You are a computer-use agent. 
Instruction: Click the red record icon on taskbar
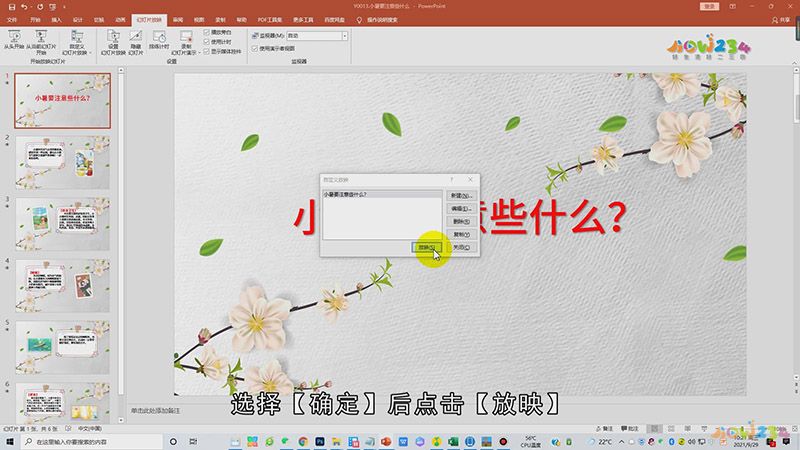tap(503, 441)
